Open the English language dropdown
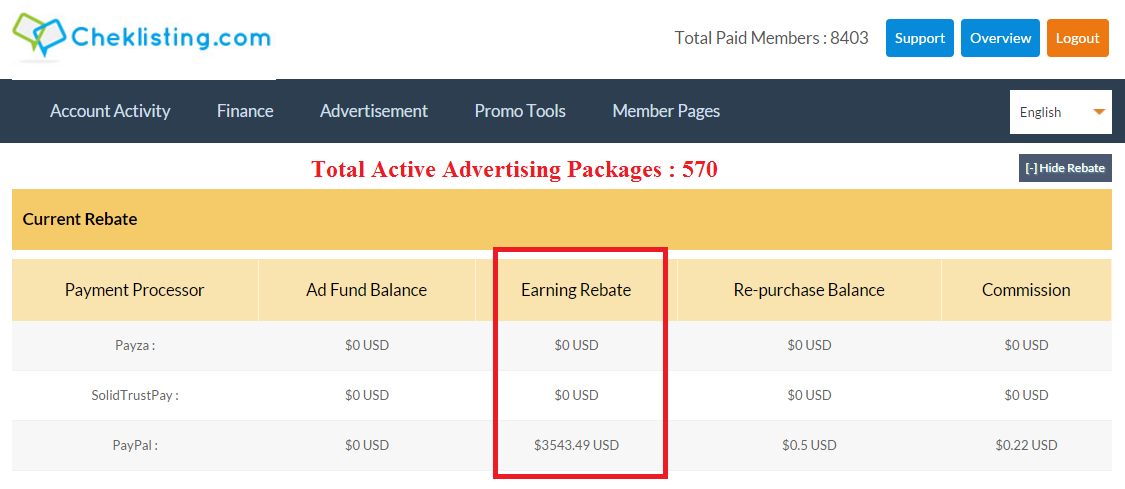 click(x=1059, y=112)
